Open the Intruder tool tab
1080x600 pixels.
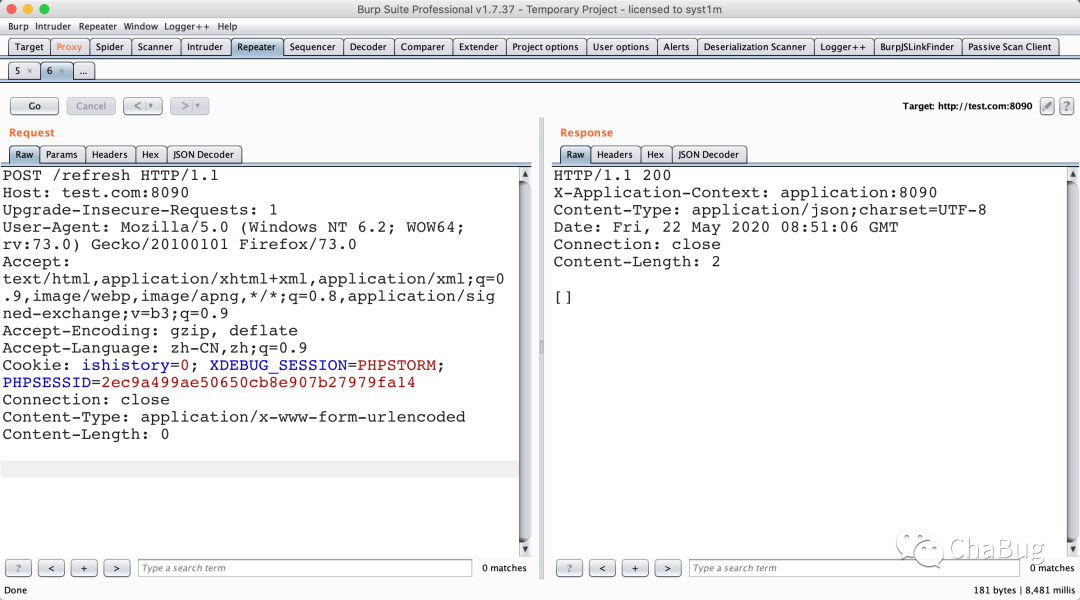205,47
